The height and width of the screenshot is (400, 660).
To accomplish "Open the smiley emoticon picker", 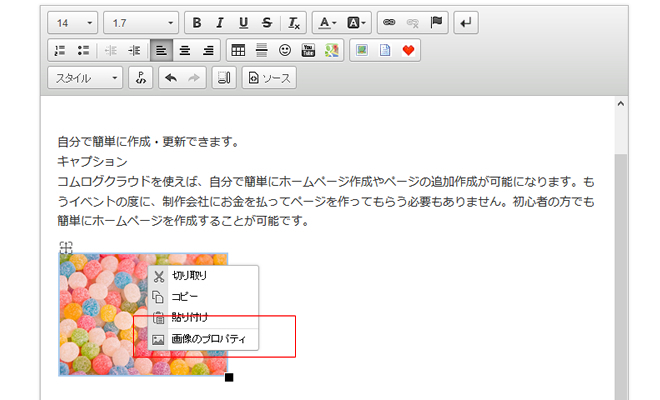I will pyautogui.click(x=285, y=50).
